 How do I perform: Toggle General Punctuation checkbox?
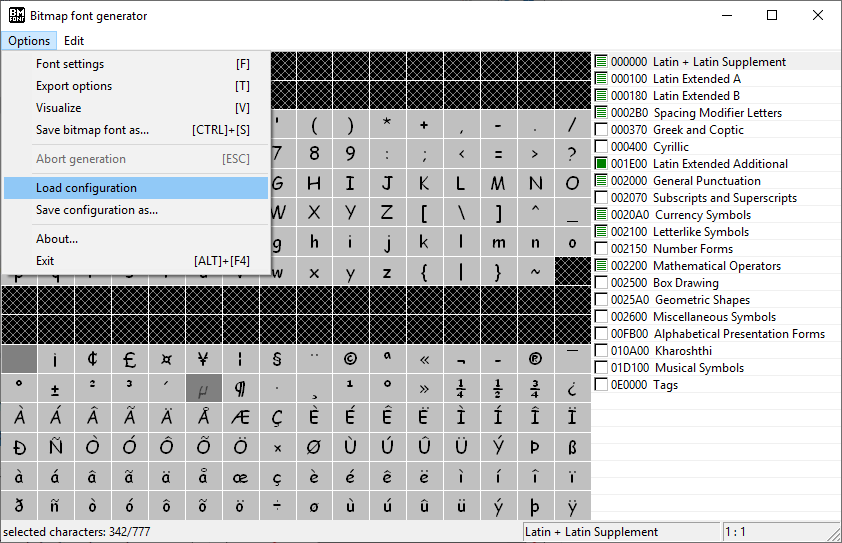601,181
